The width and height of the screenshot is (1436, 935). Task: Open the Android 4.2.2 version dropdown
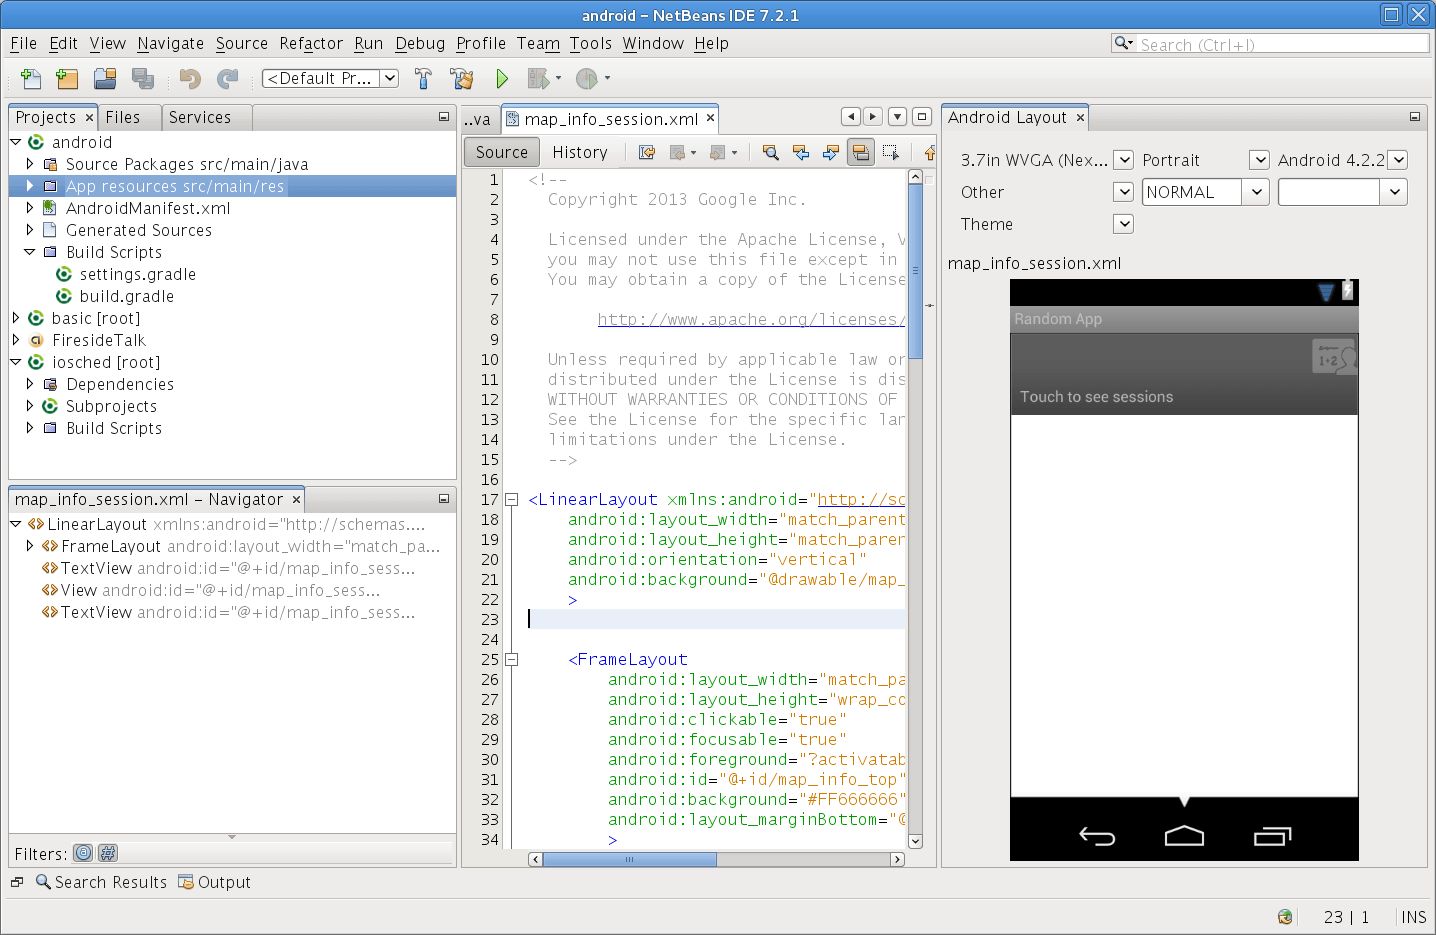[x=1397, y=160]
